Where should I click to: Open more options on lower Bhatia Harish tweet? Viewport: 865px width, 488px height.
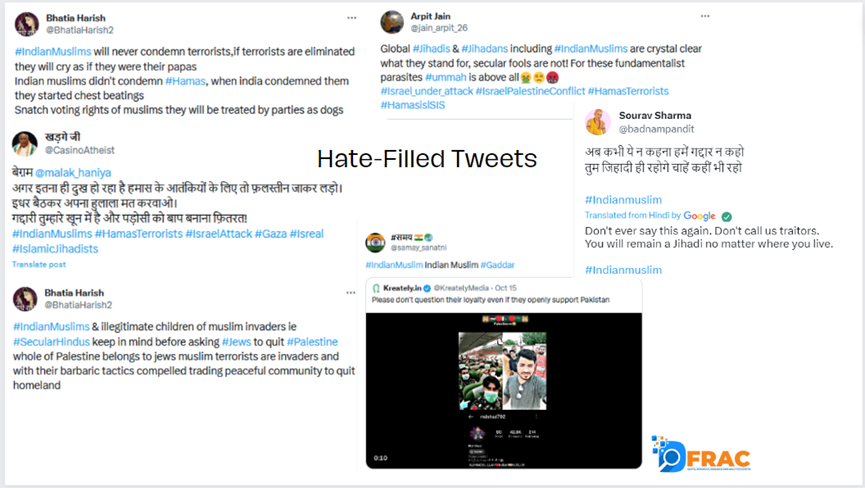pos(351,293)
